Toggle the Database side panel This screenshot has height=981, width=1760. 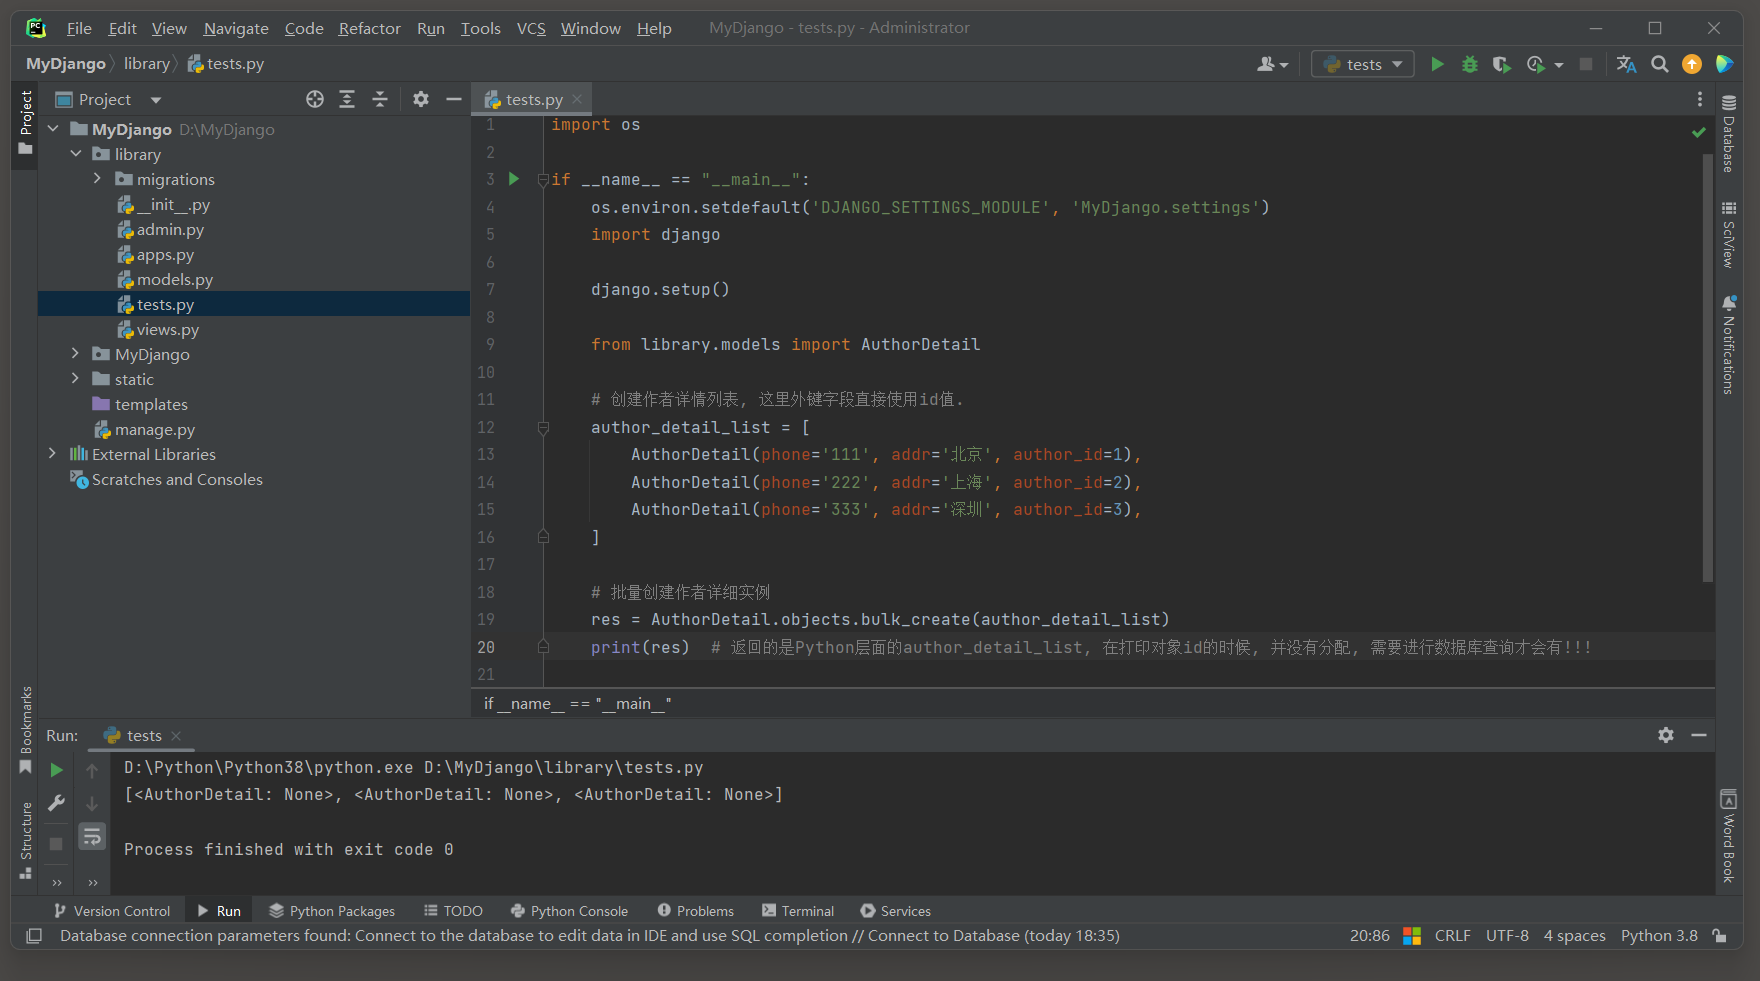[1729, 134]
